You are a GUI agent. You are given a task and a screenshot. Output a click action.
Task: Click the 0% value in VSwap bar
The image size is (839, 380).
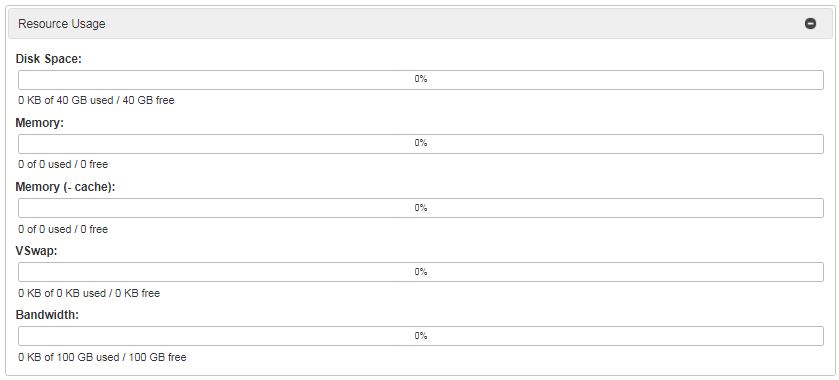click(x=421, y=272)
